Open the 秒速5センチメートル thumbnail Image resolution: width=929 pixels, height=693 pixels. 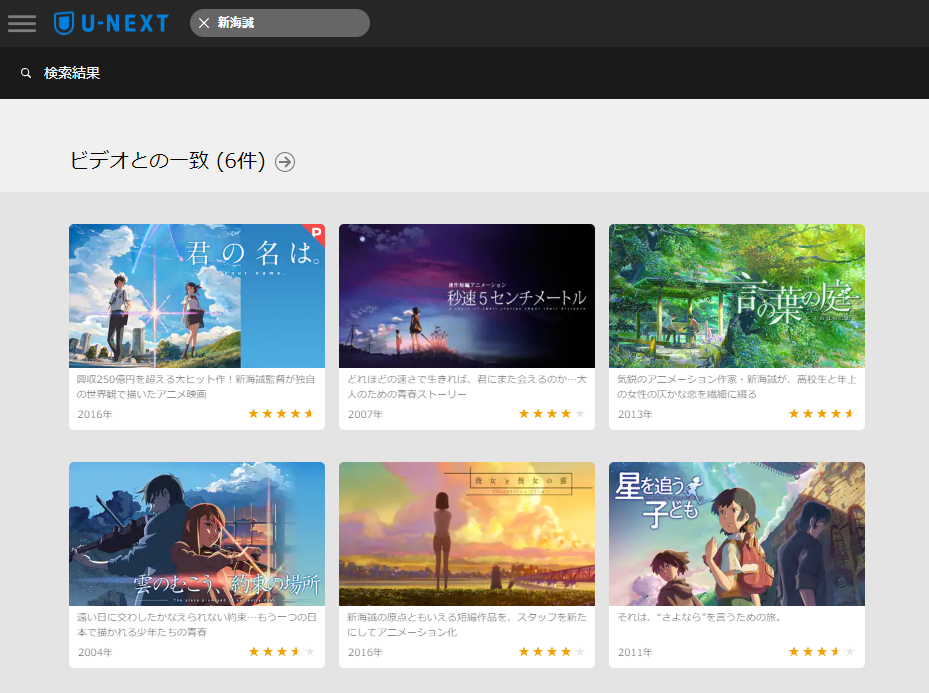(467, 296)
